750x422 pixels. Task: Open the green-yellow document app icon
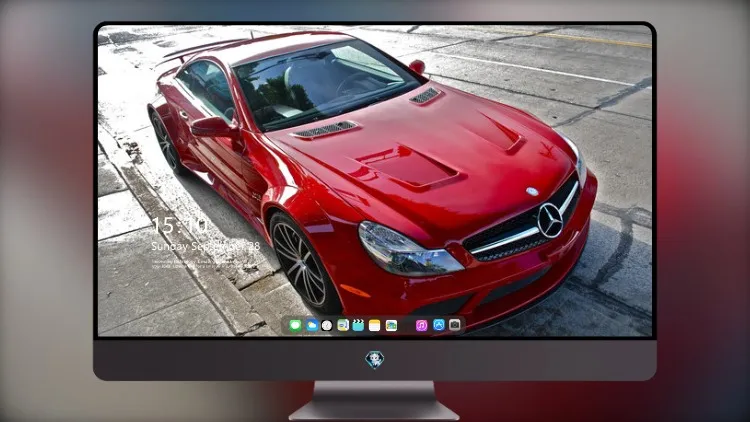343,325
